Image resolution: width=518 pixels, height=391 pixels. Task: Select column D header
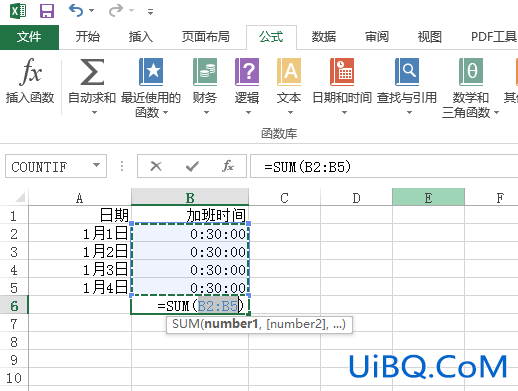356,197
